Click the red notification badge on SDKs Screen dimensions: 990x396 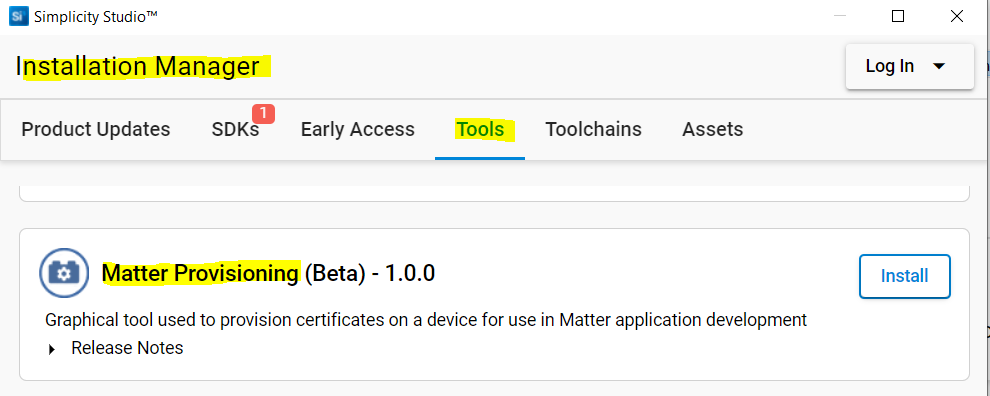[263, 114]
